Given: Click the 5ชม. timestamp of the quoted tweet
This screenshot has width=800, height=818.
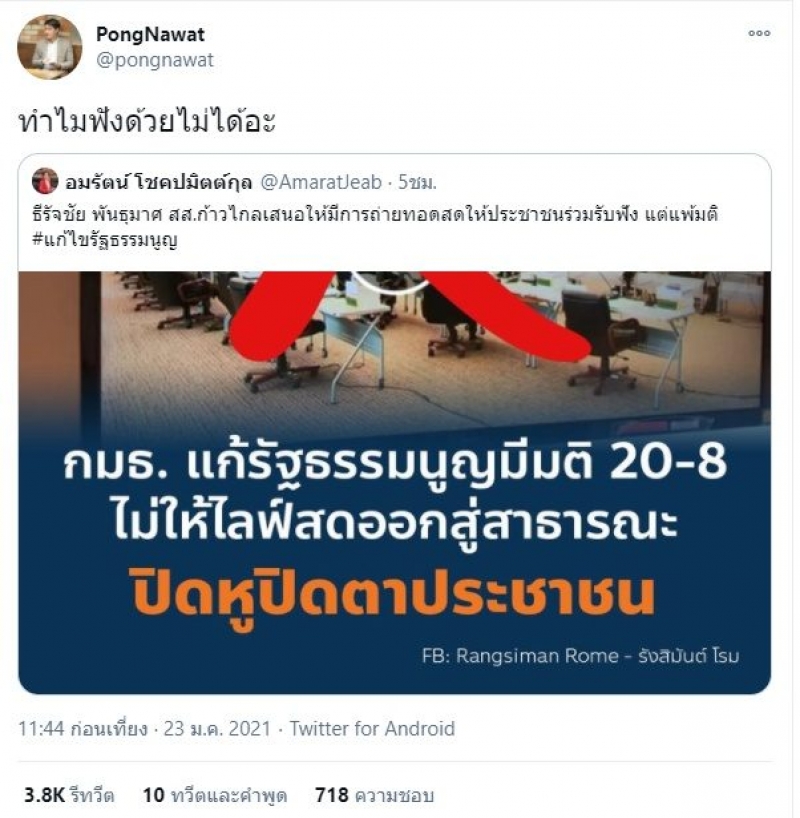Looking at the screenshot, I should (417, 182).
